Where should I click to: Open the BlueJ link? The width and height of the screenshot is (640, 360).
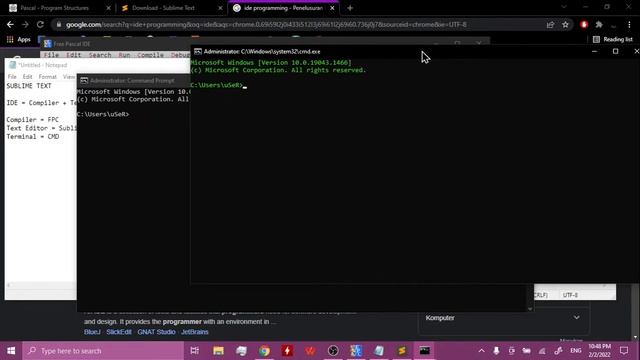click(x=92, y=332)
